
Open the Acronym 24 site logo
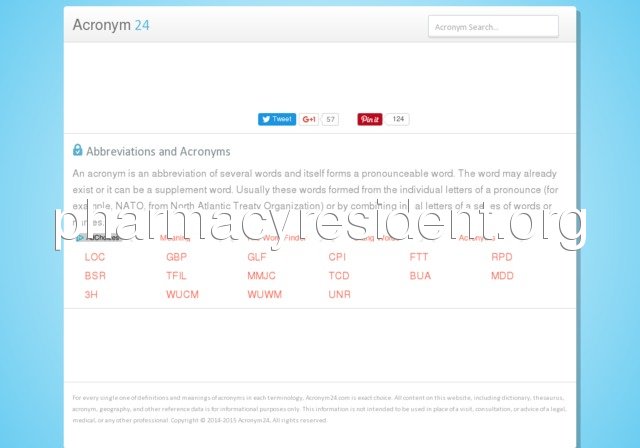coord(111,25)
